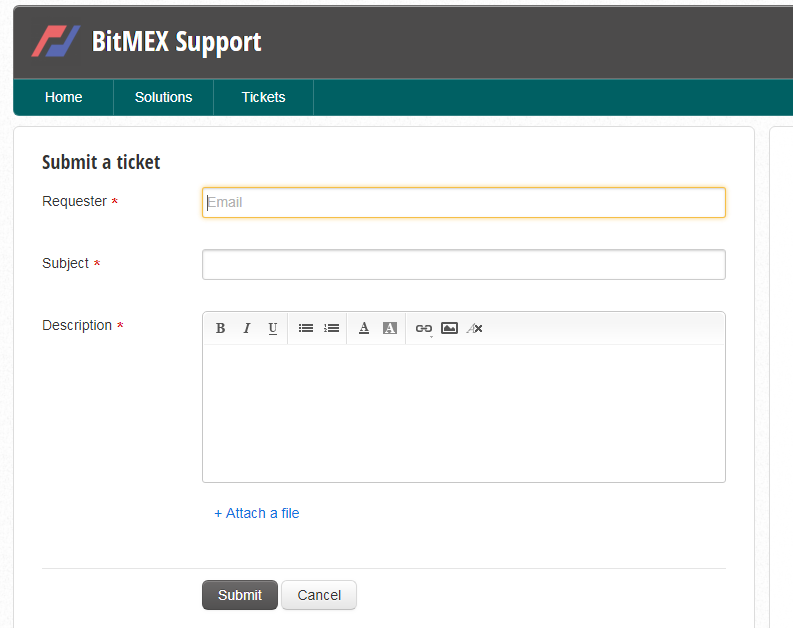The height and width of the screenshot is (628, 793).
Task: Toggle underline formatting in description editor
Action: coord(273,329)
